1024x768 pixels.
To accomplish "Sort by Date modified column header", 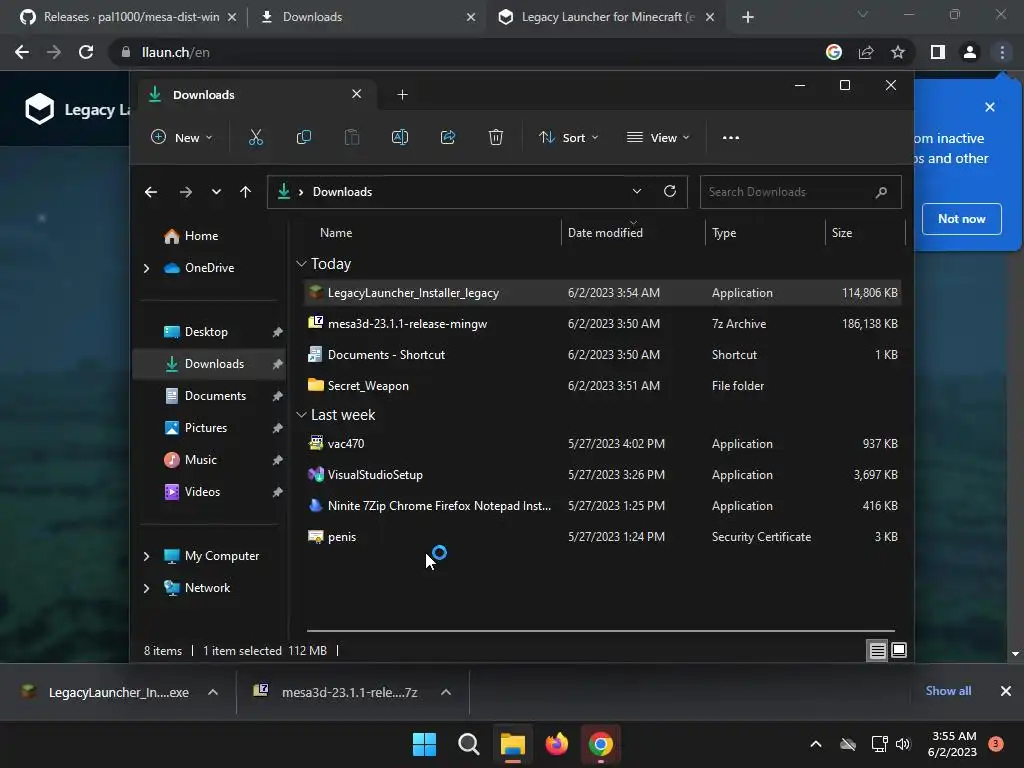I will pos(605,233).
